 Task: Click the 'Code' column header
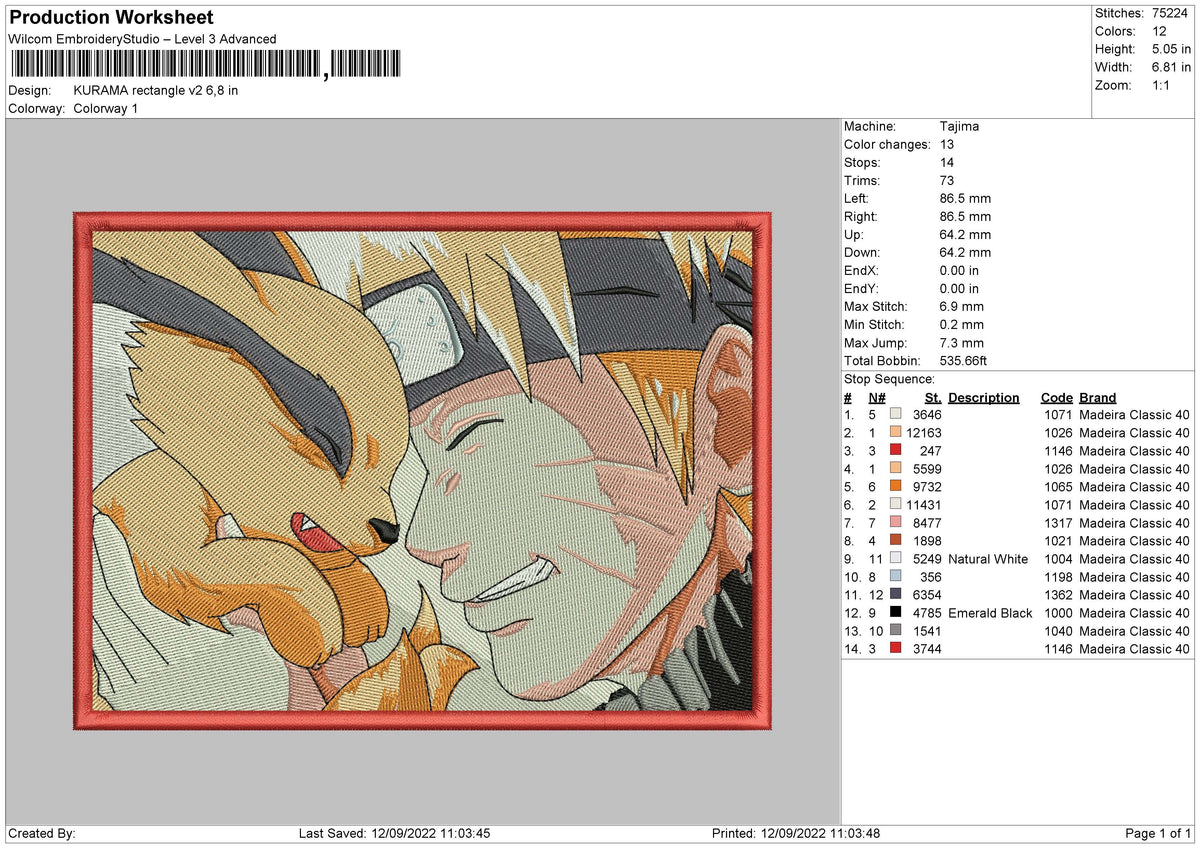[1056, 397]
